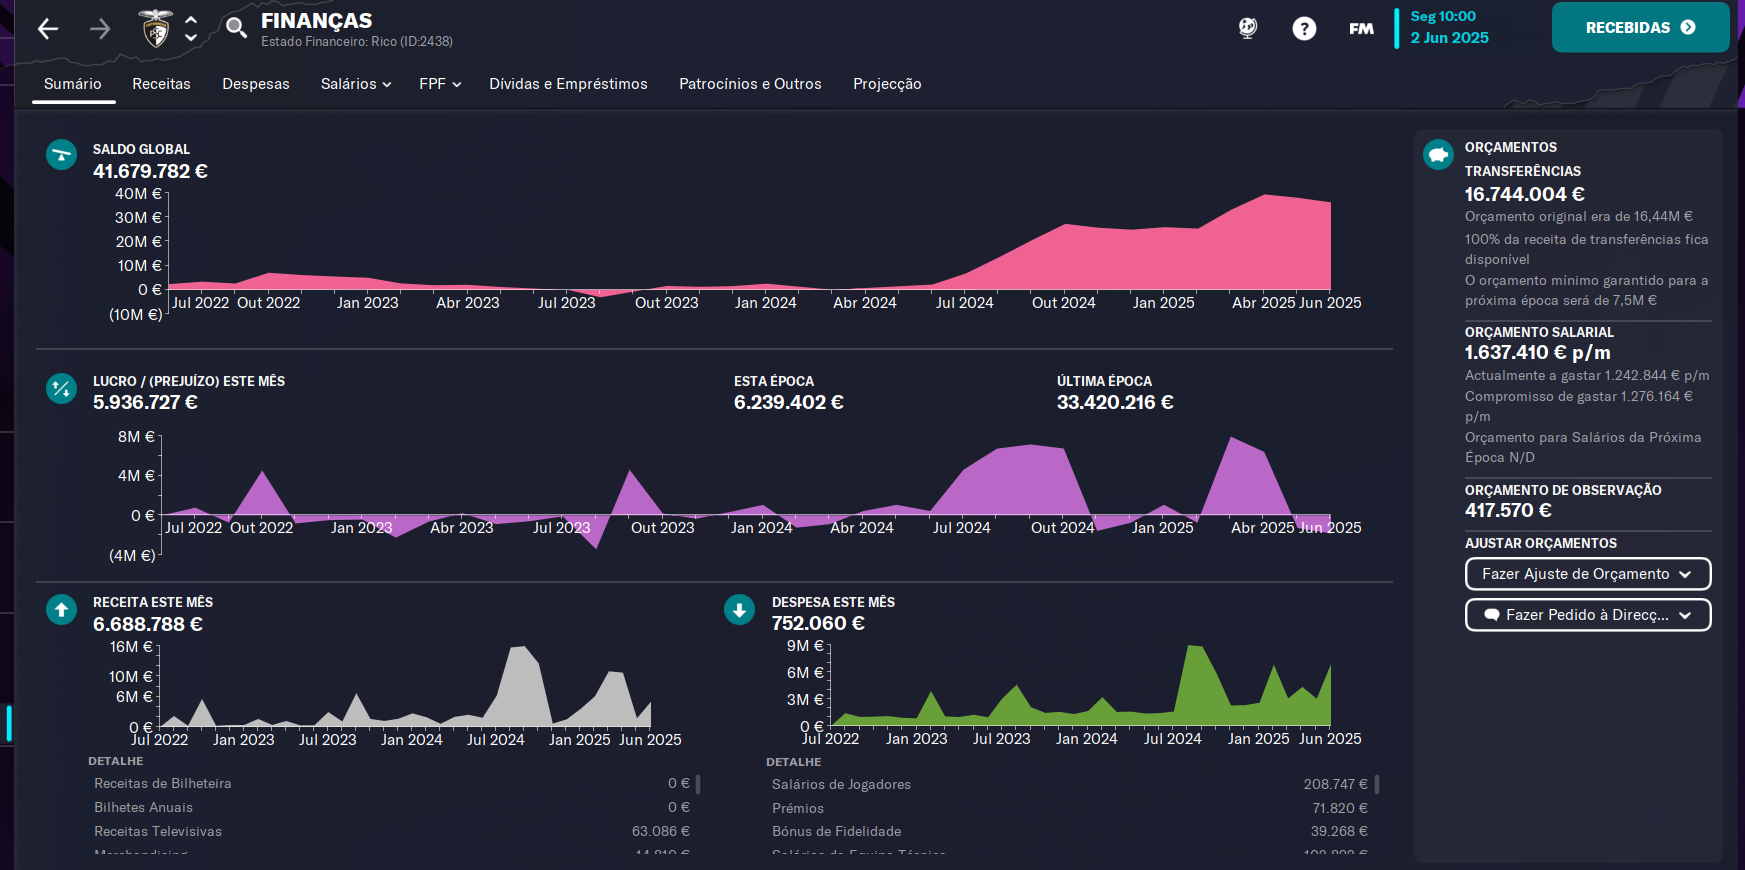Click the date Seg 2 Jun 2025
Image resolution: width=1745 pixels, height=870 pixels.
(1449, 27)
